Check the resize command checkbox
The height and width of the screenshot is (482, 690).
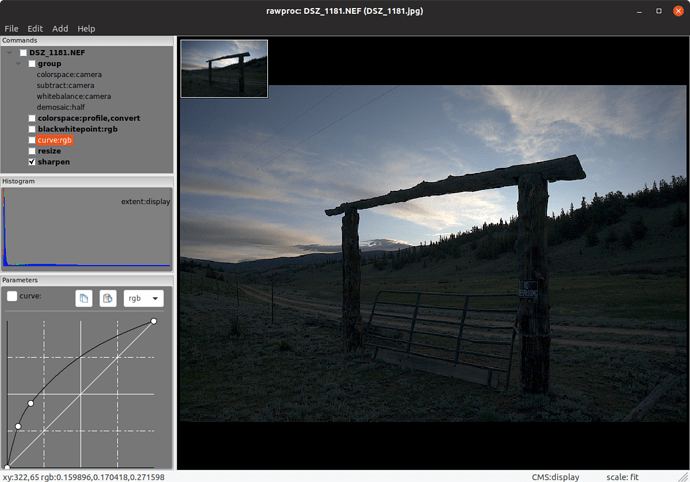point(32,151)
